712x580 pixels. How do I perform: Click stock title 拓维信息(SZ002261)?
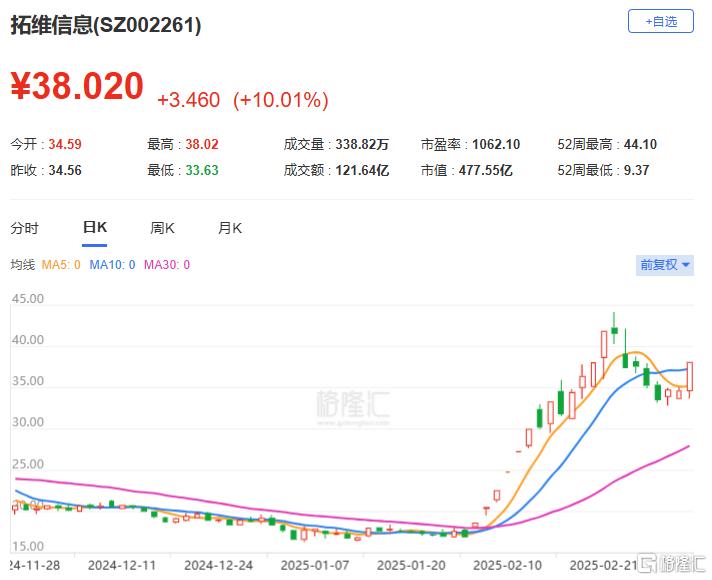[x=106, y=25]
